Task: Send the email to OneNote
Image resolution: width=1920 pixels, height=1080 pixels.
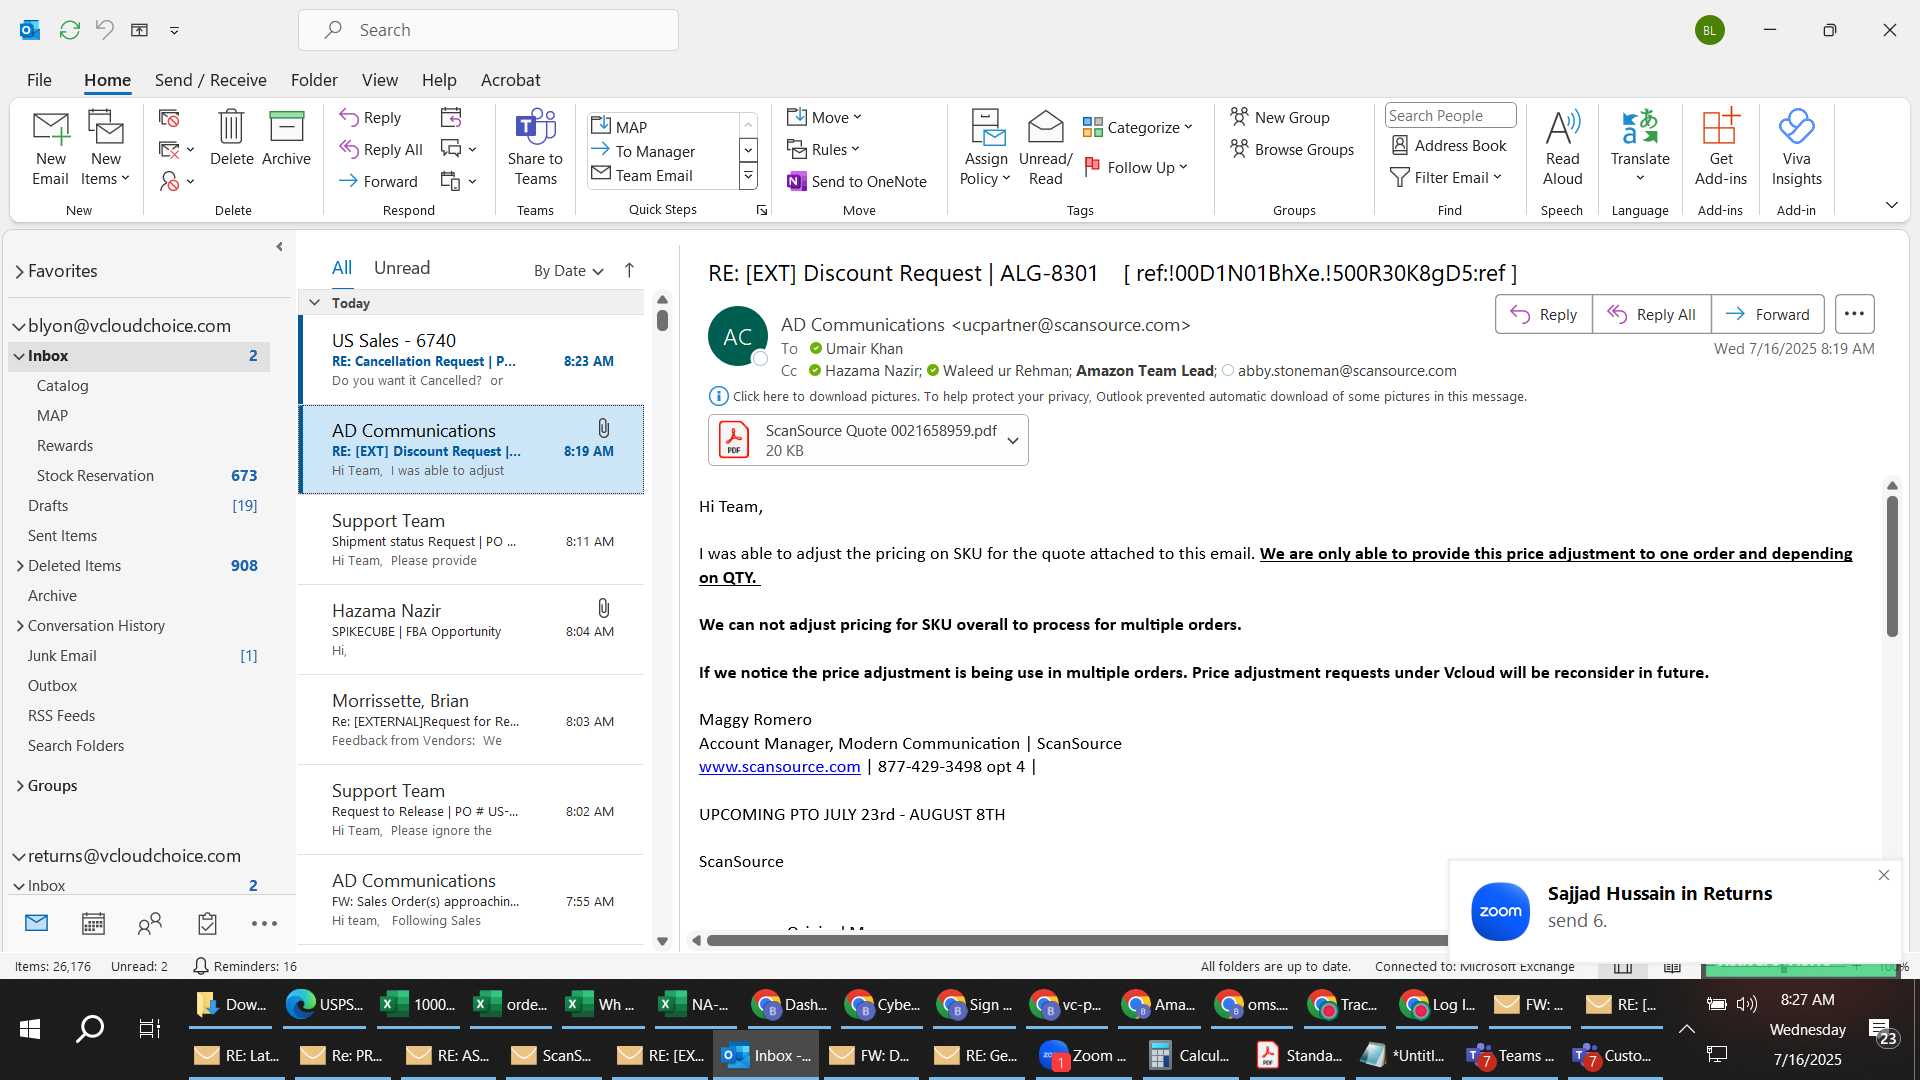Action: coord(857,181)
